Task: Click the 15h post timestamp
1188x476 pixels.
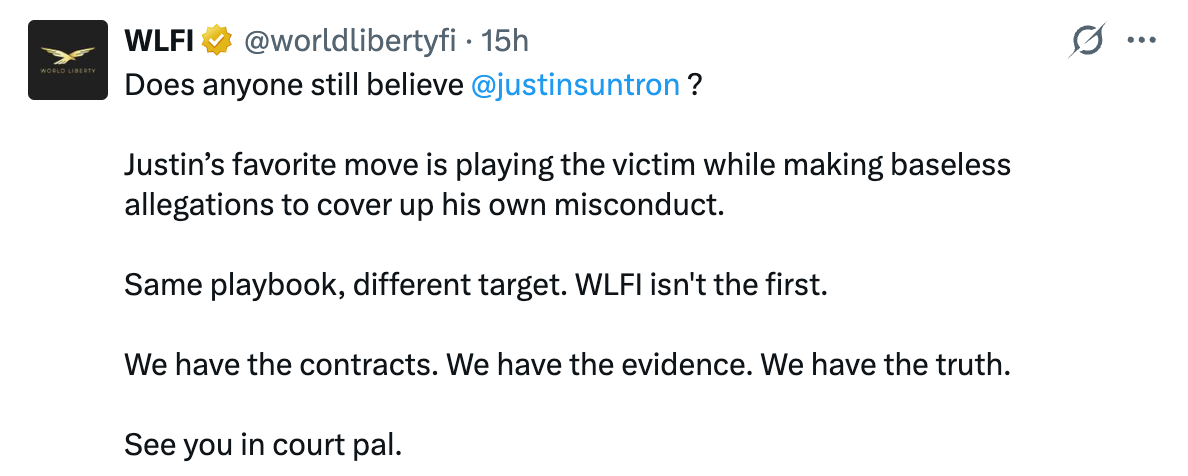Action: 505,41
